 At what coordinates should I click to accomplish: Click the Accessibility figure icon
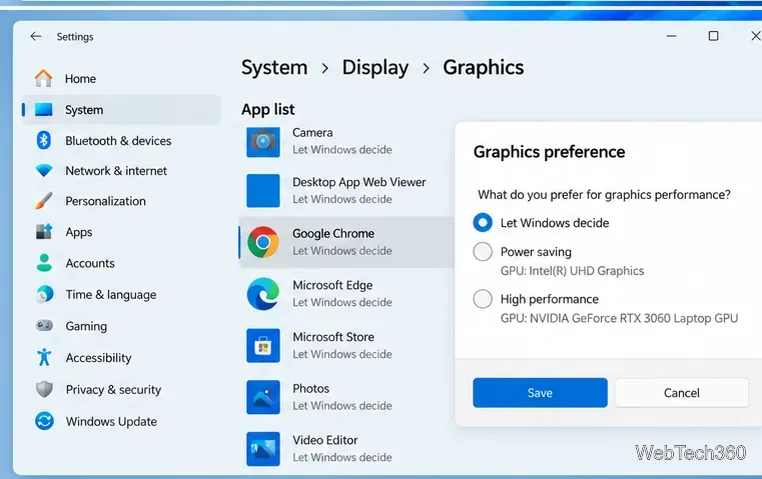coord(44,357)
